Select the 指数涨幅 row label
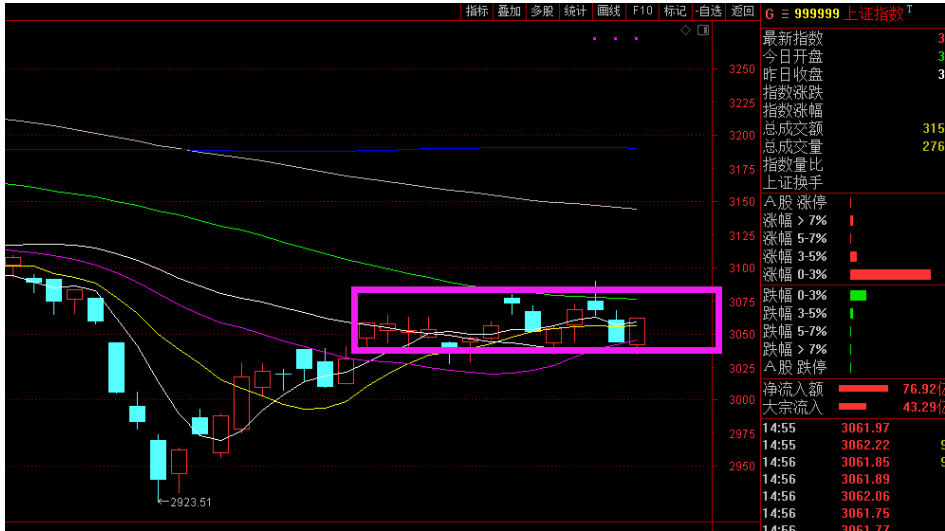The height and width of the screenshot is (531, 945). (793, 111)
